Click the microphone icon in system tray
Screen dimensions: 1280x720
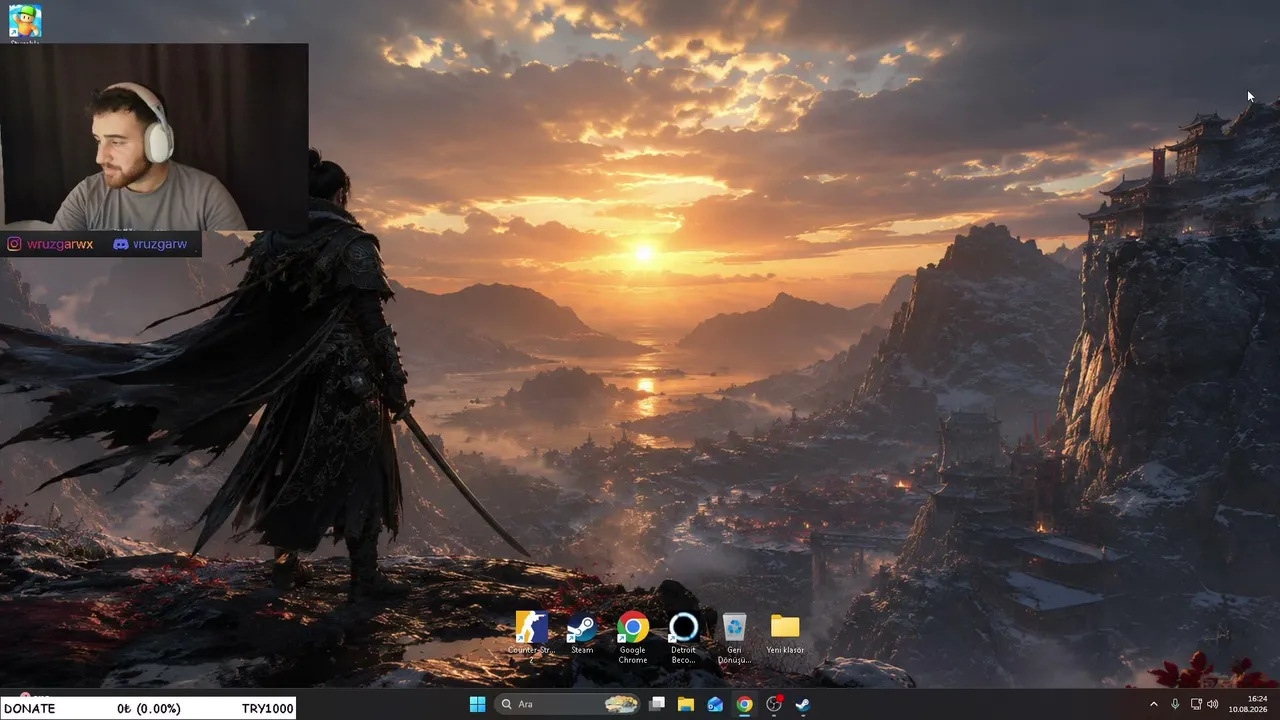click(1175, 704)
